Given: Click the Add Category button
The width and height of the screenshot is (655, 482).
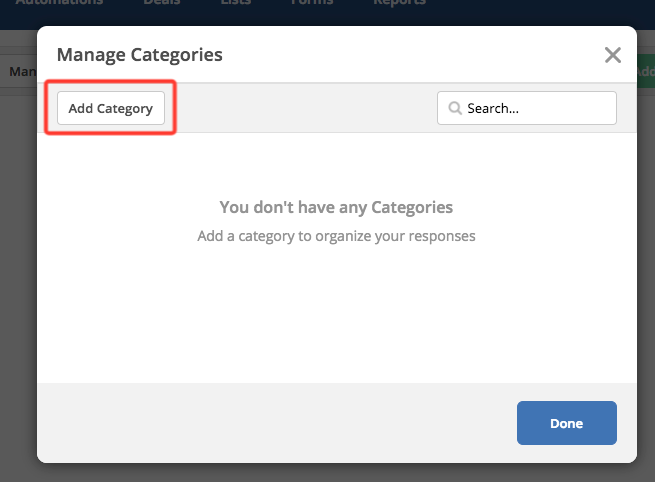Looking at the screenshot, I should coord(110,108).
